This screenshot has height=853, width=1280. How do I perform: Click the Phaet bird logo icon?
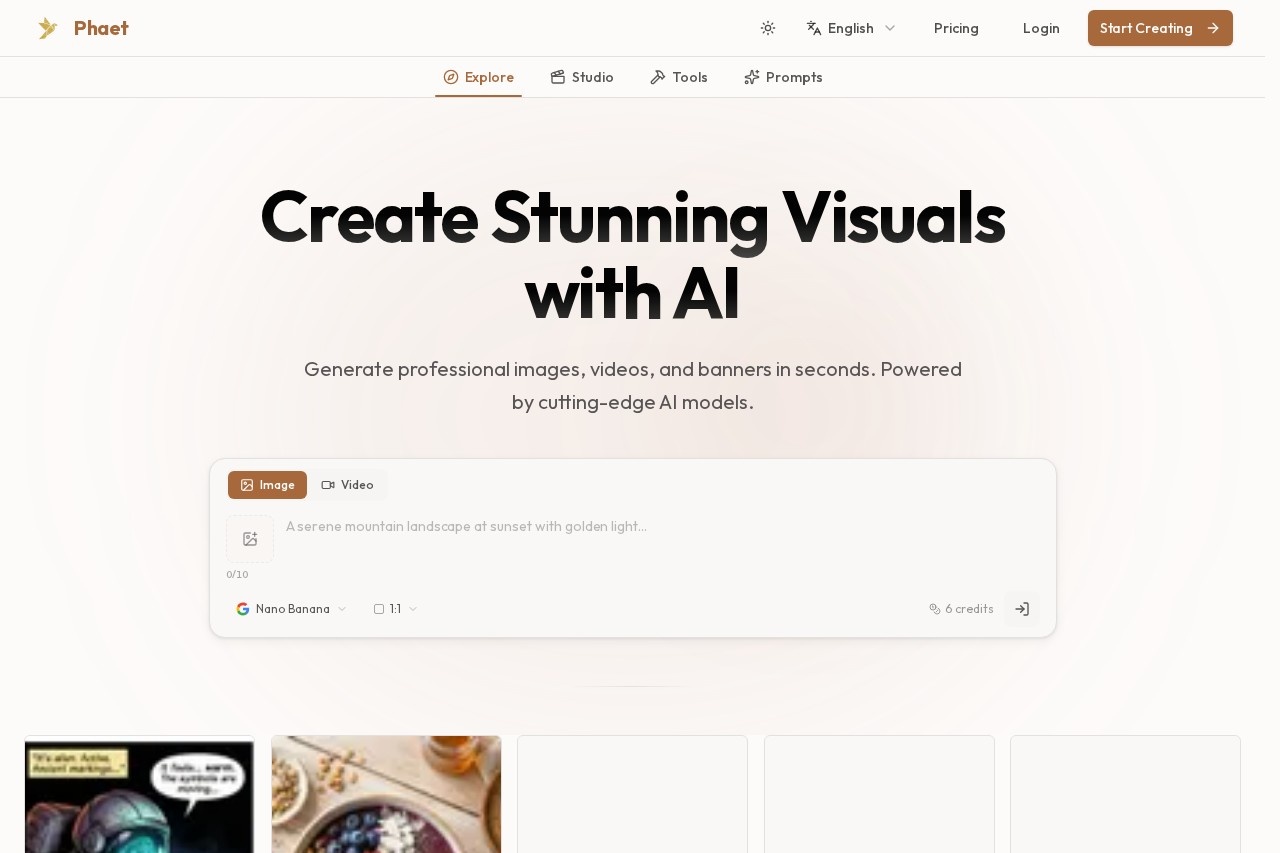pyautogui.click(x=48, y=28)
